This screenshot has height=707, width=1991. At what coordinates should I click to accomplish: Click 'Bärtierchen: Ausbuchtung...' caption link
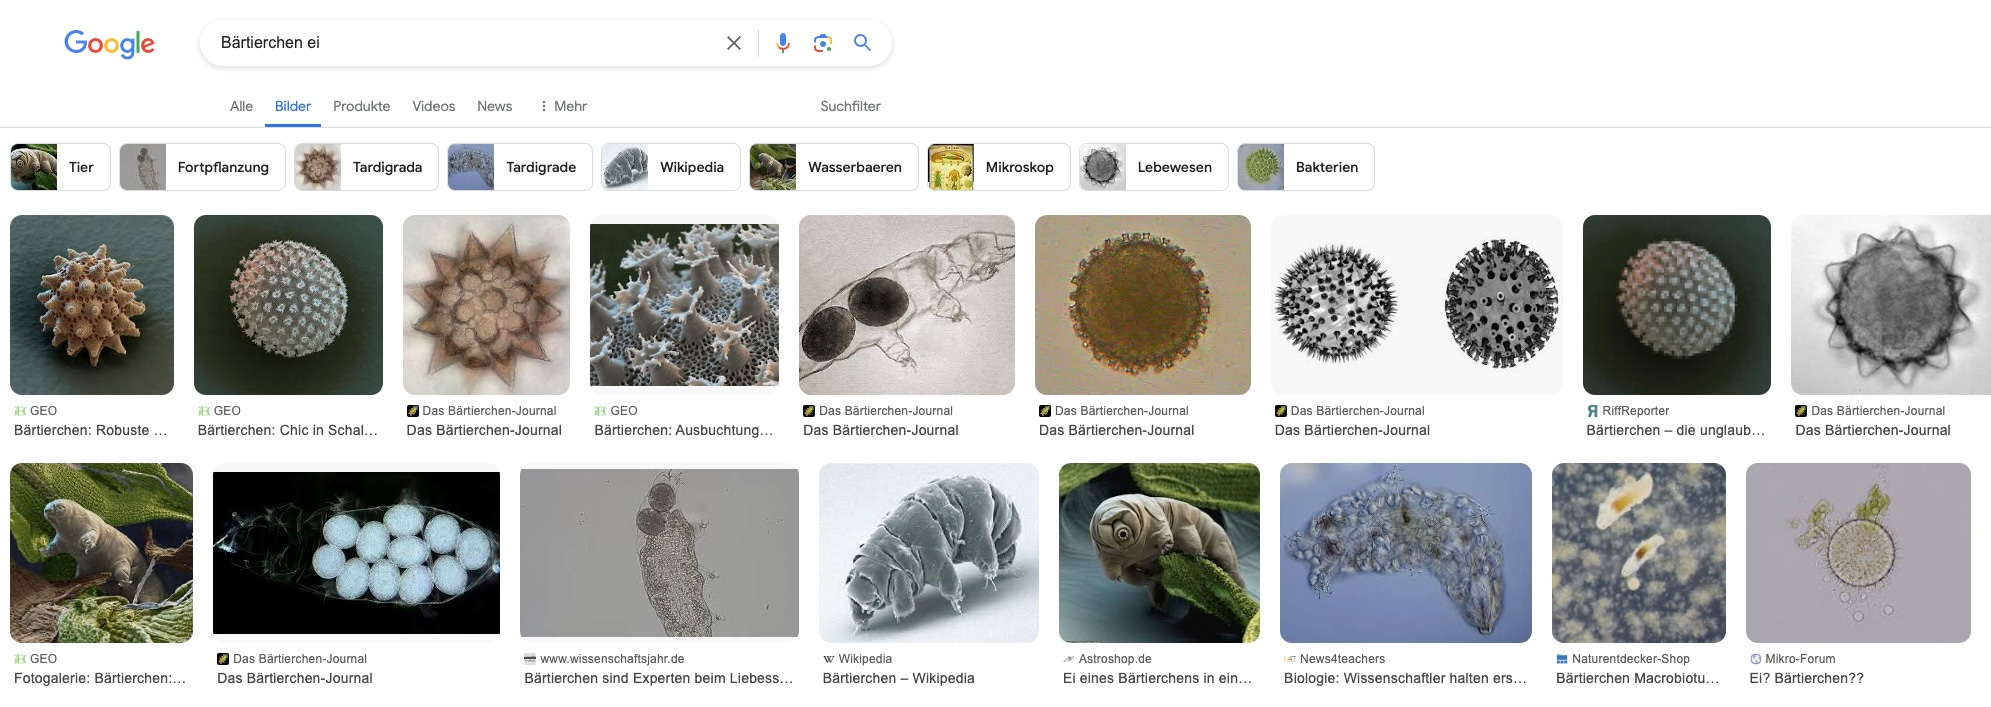(684, 430)
